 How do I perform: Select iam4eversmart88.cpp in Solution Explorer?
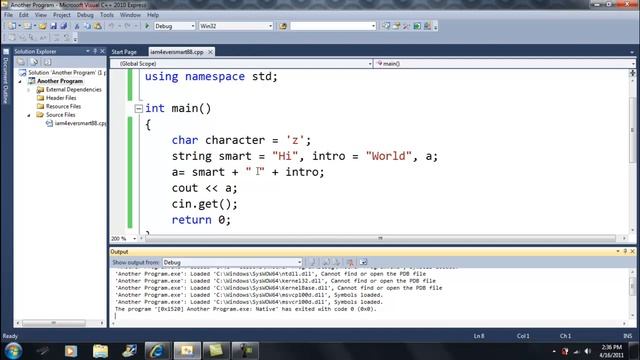[x=76, y=123]
